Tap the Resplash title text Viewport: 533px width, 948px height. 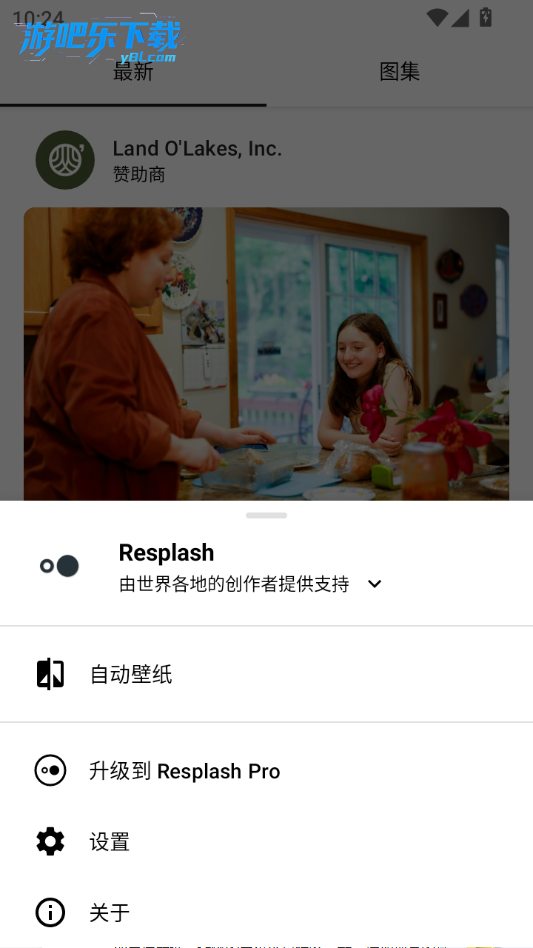coord(166,553)
